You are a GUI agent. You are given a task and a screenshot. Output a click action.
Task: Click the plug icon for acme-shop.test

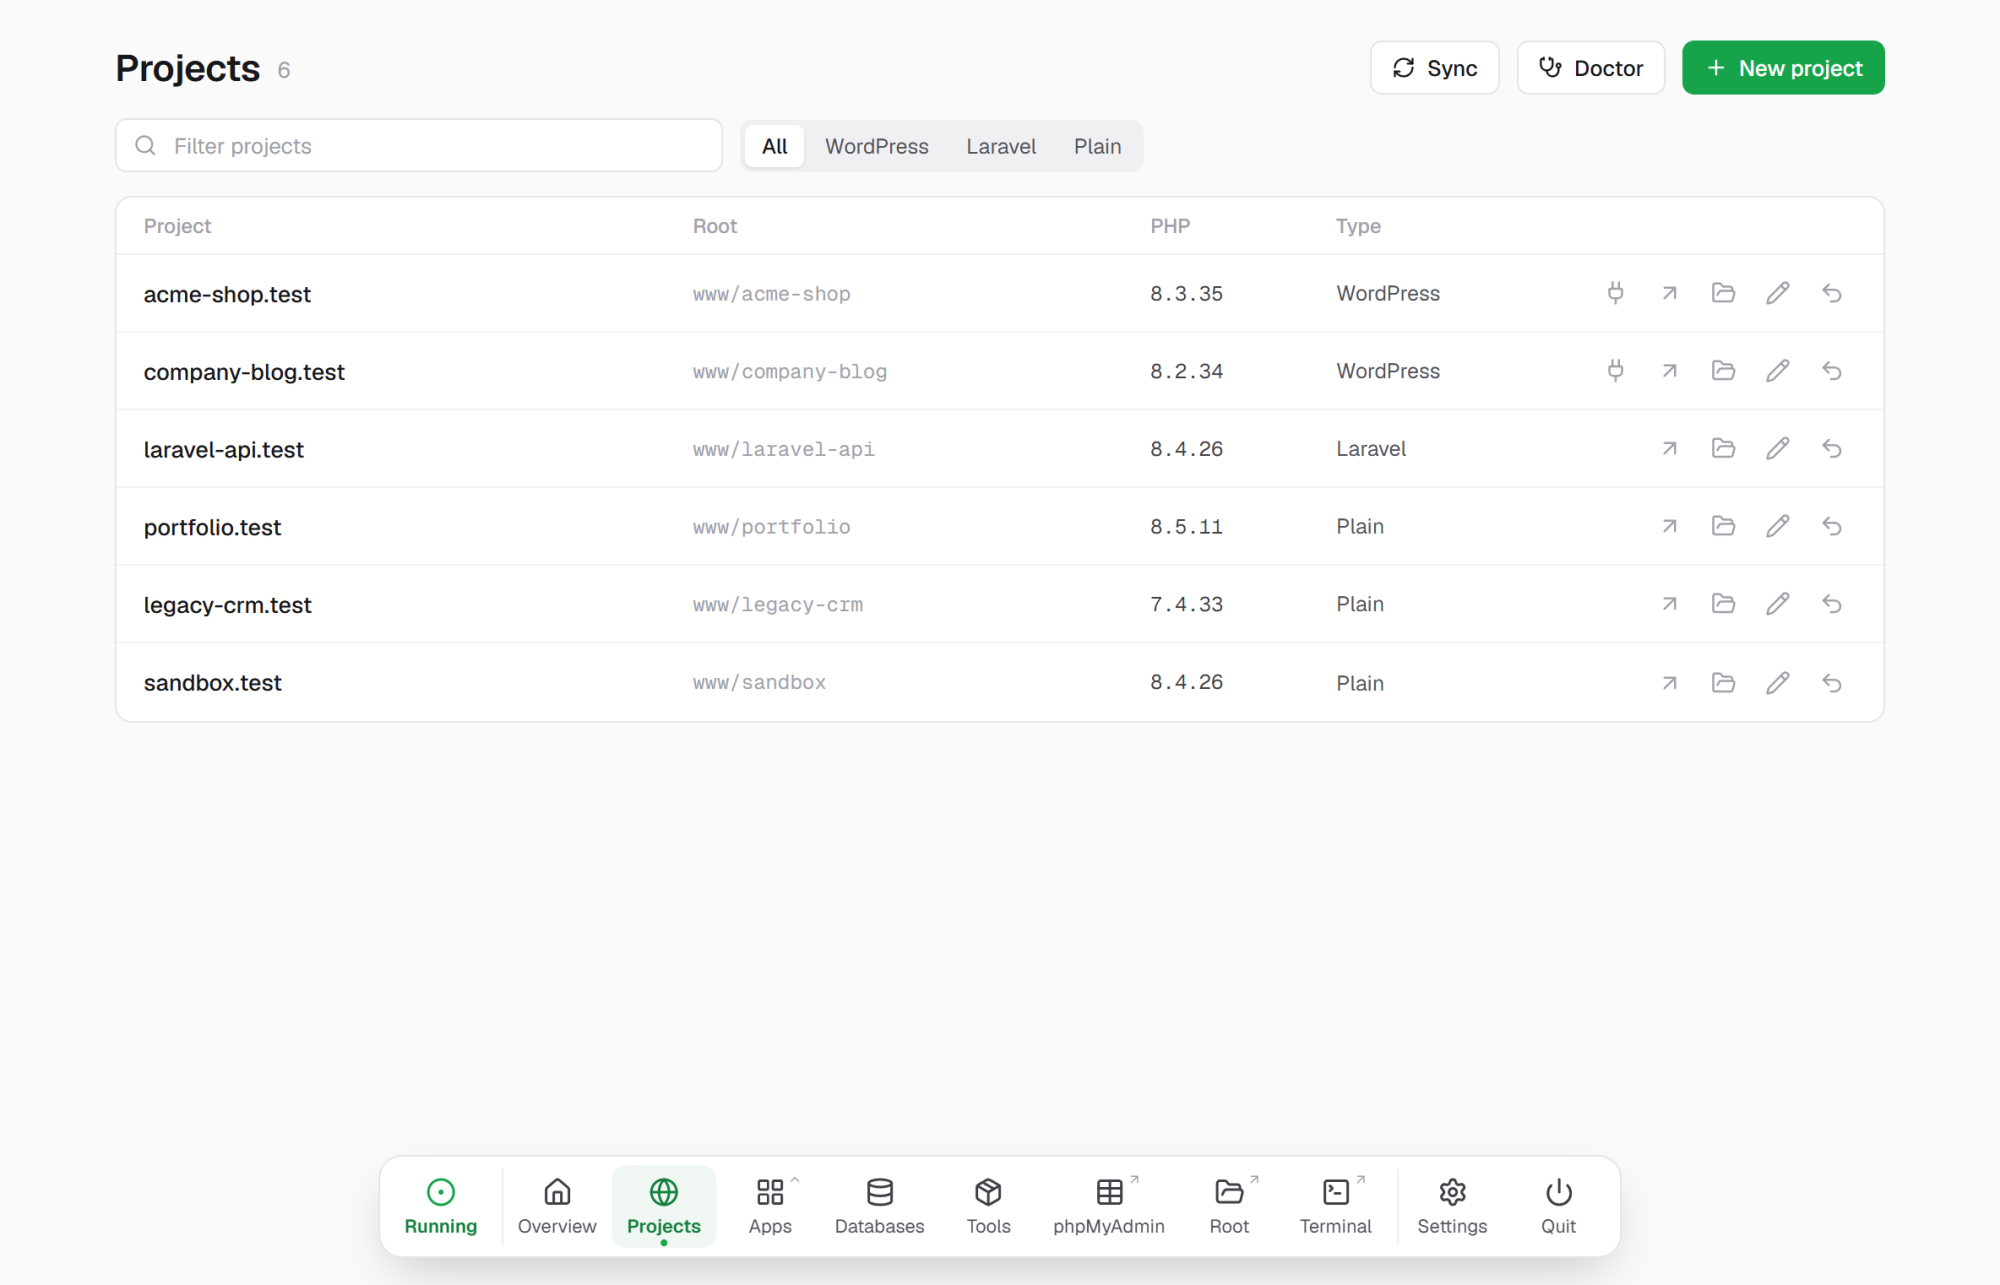coord(1615,293)
